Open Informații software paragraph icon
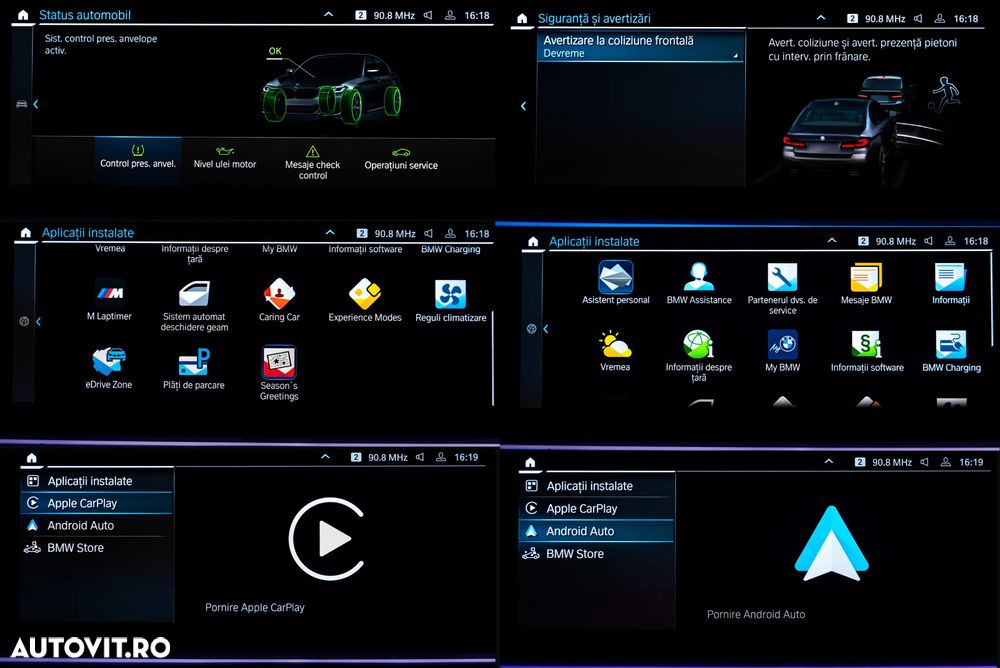Viewport: 1000px width, 668px height. [x=867, y=345]
